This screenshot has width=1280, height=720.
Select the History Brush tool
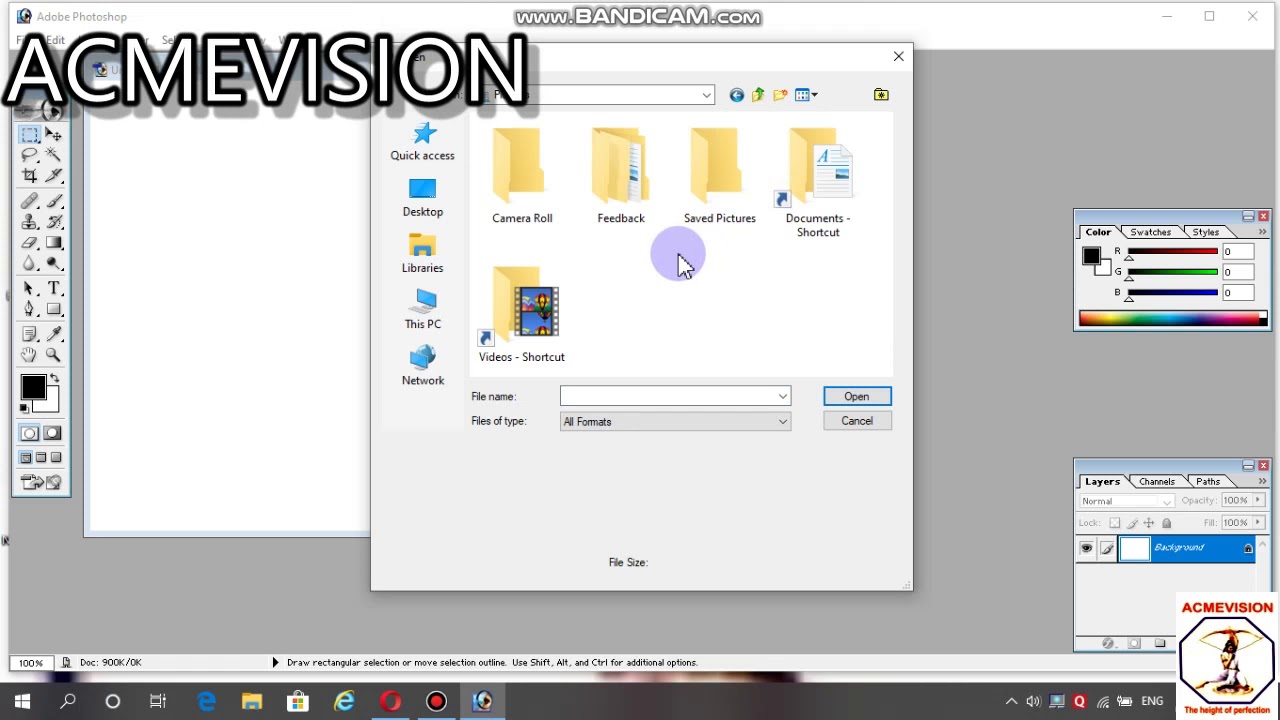point(53,222)
